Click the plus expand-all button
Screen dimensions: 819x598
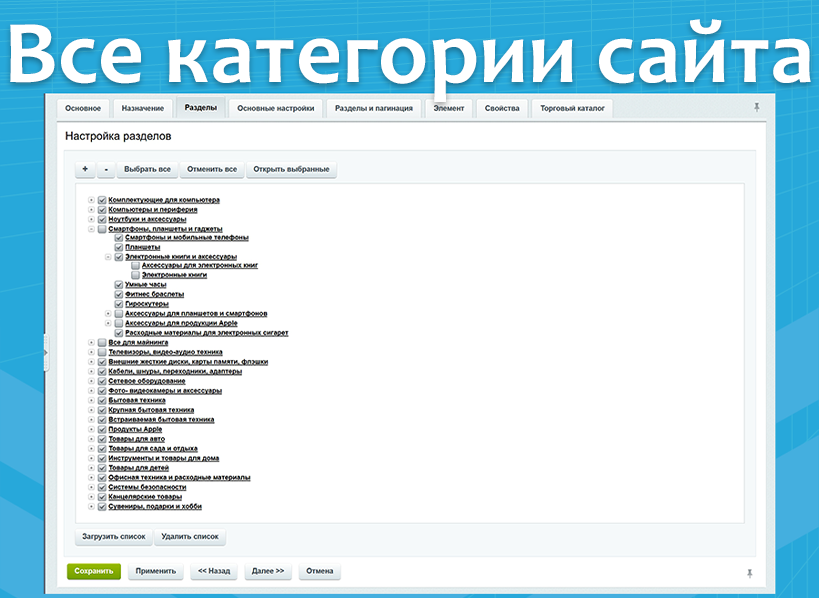click(85, 169)
